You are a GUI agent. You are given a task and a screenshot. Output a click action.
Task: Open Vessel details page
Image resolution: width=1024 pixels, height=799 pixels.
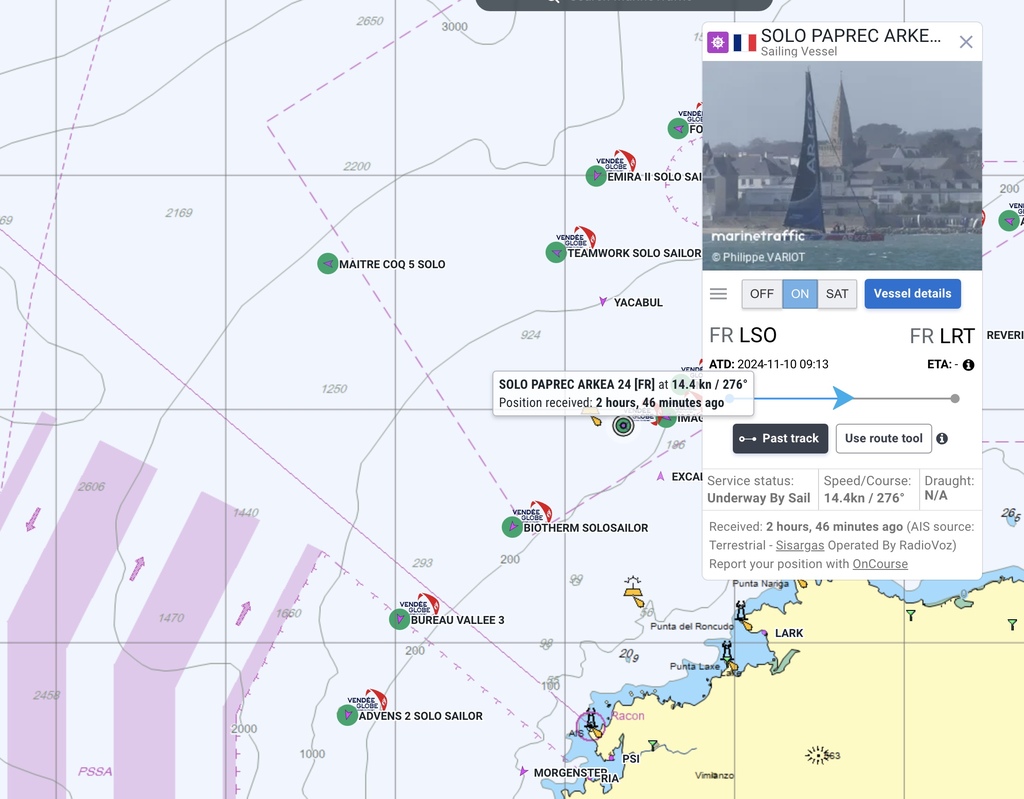[x=912, y=294]
